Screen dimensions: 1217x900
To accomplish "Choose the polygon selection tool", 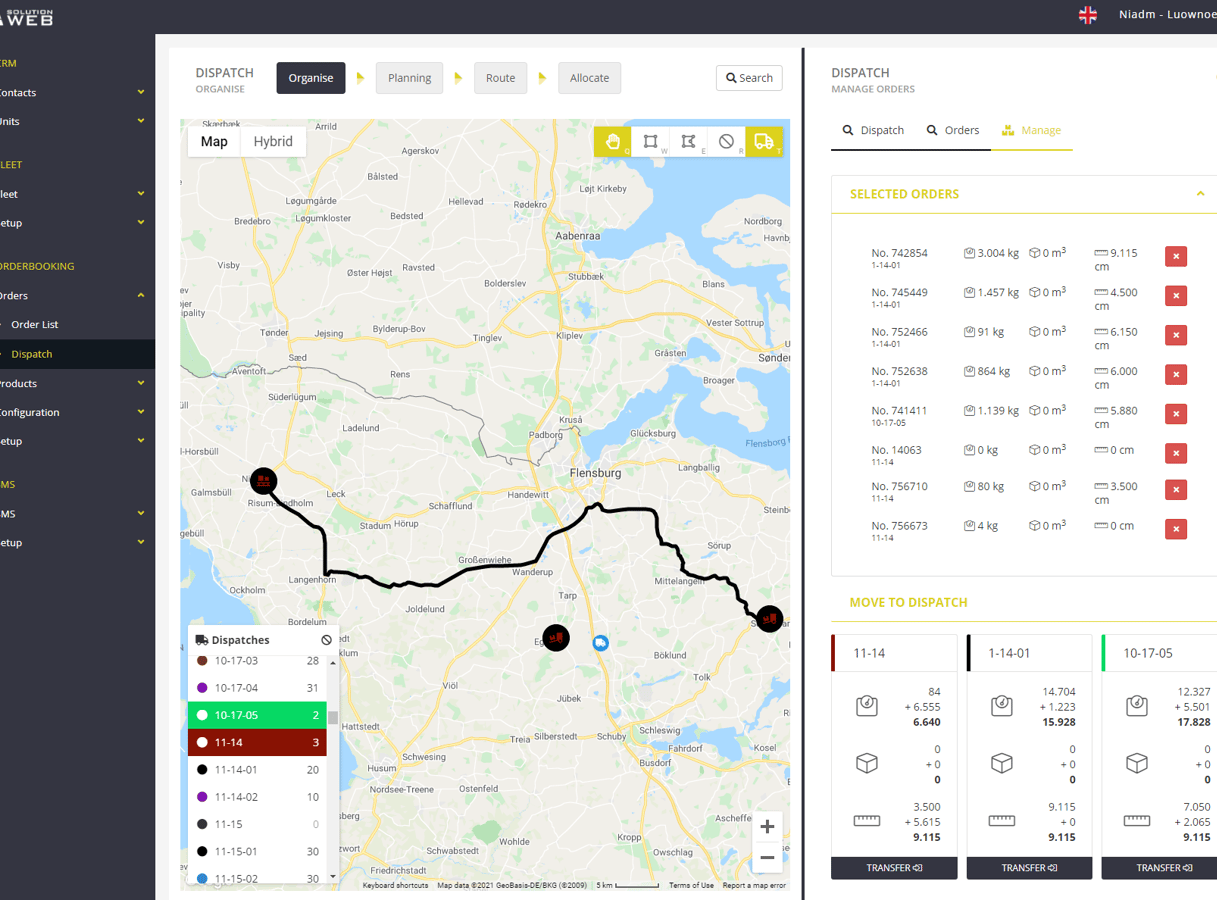I will [688, 142].
